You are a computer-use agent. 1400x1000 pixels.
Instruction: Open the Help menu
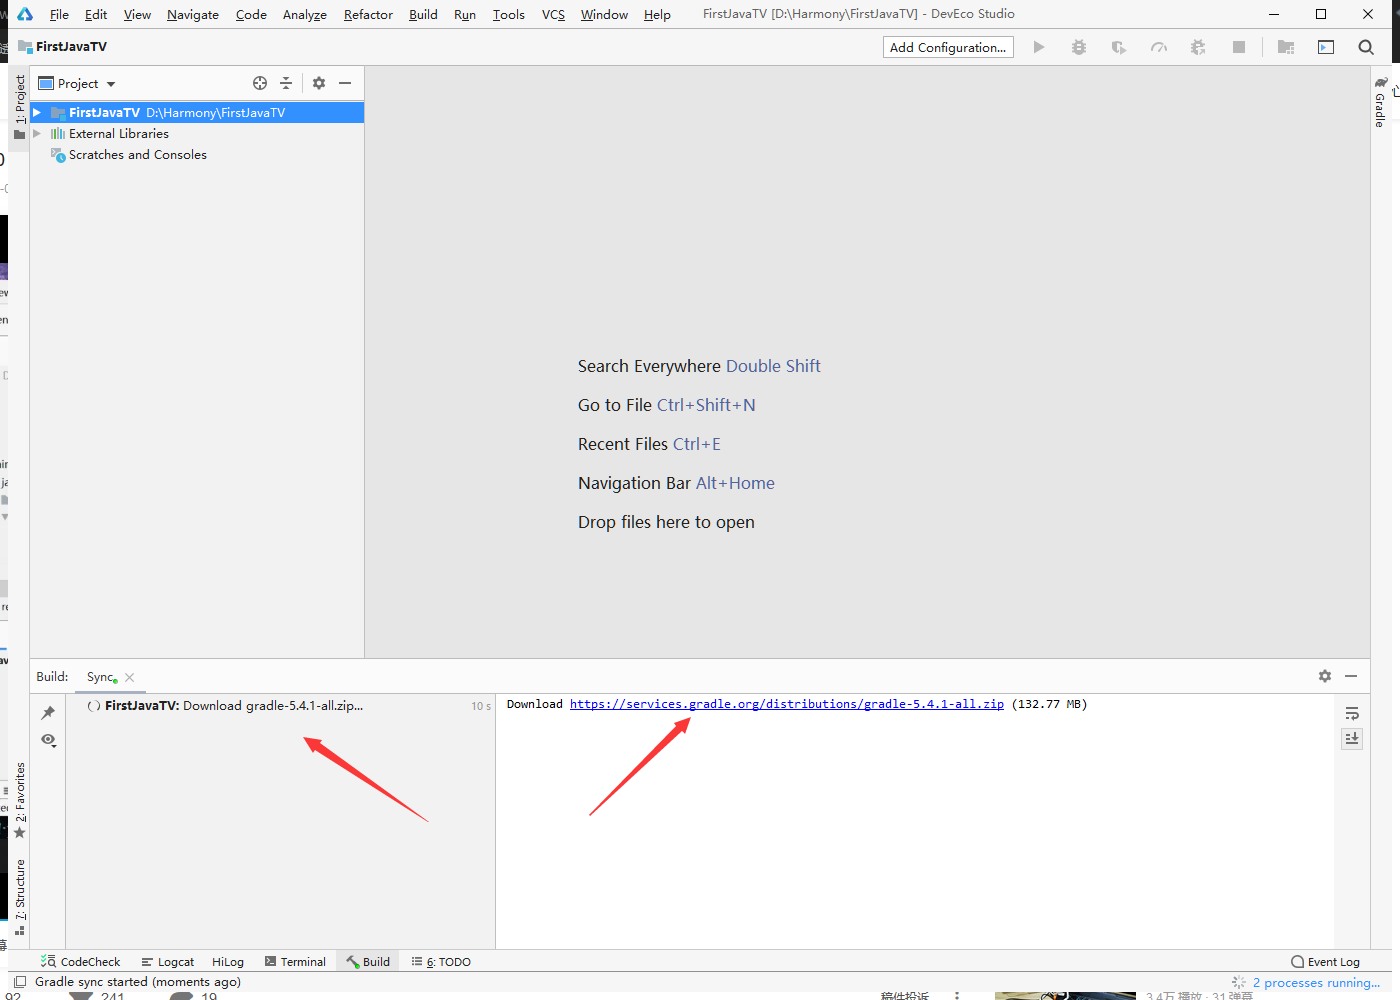tap(657, 14)
